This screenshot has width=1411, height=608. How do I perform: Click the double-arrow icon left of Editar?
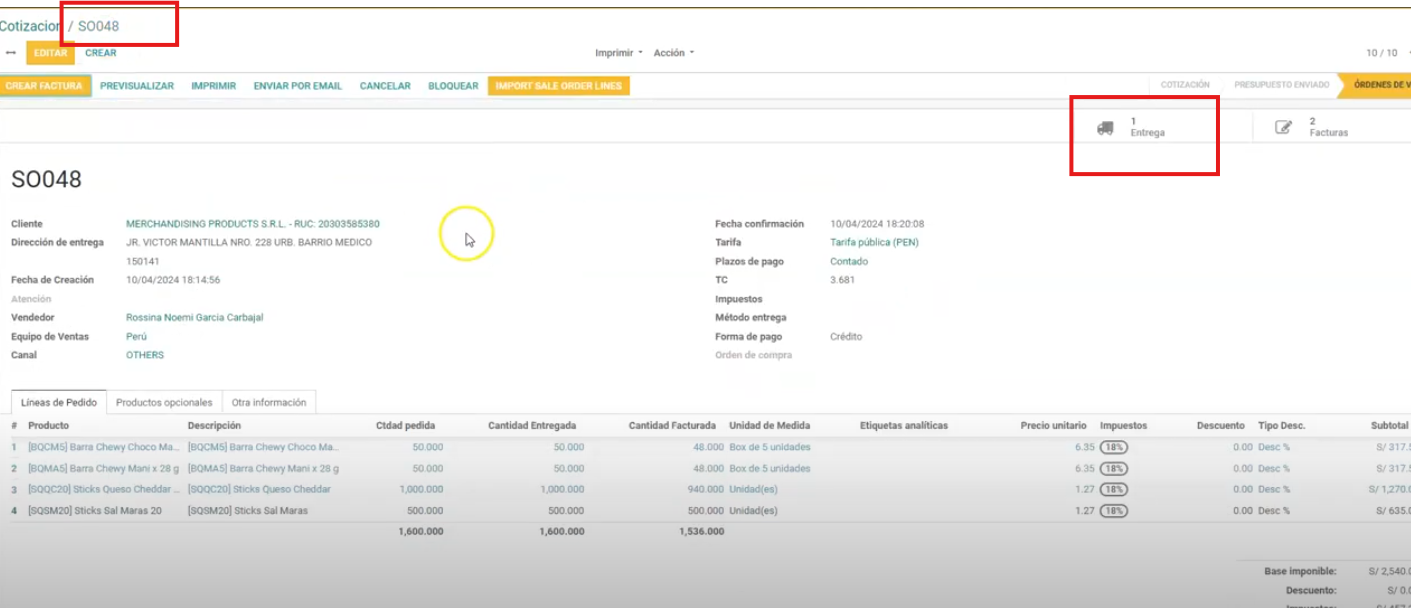click(x=11, y=53)
